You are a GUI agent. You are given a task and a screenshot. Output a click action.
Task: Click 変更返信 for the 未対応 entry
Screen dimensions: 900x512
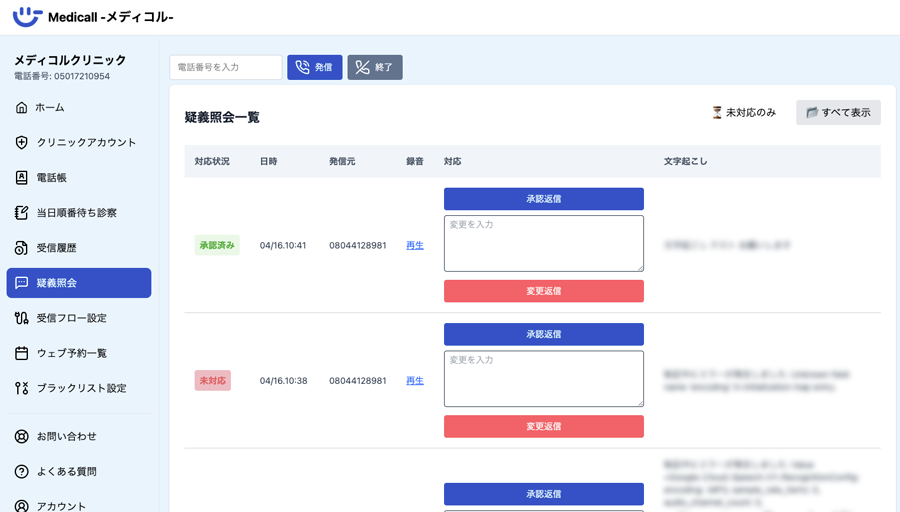click(x=543, y=426)
